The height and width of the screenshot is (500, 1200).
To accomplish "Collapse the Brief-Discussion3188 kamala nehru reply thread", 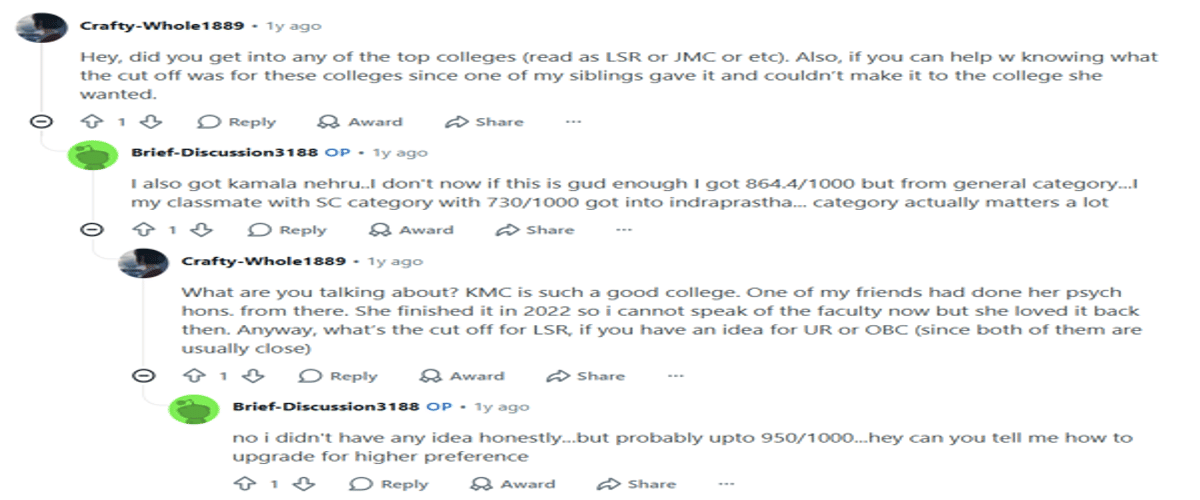I will (x=92, y=230).
